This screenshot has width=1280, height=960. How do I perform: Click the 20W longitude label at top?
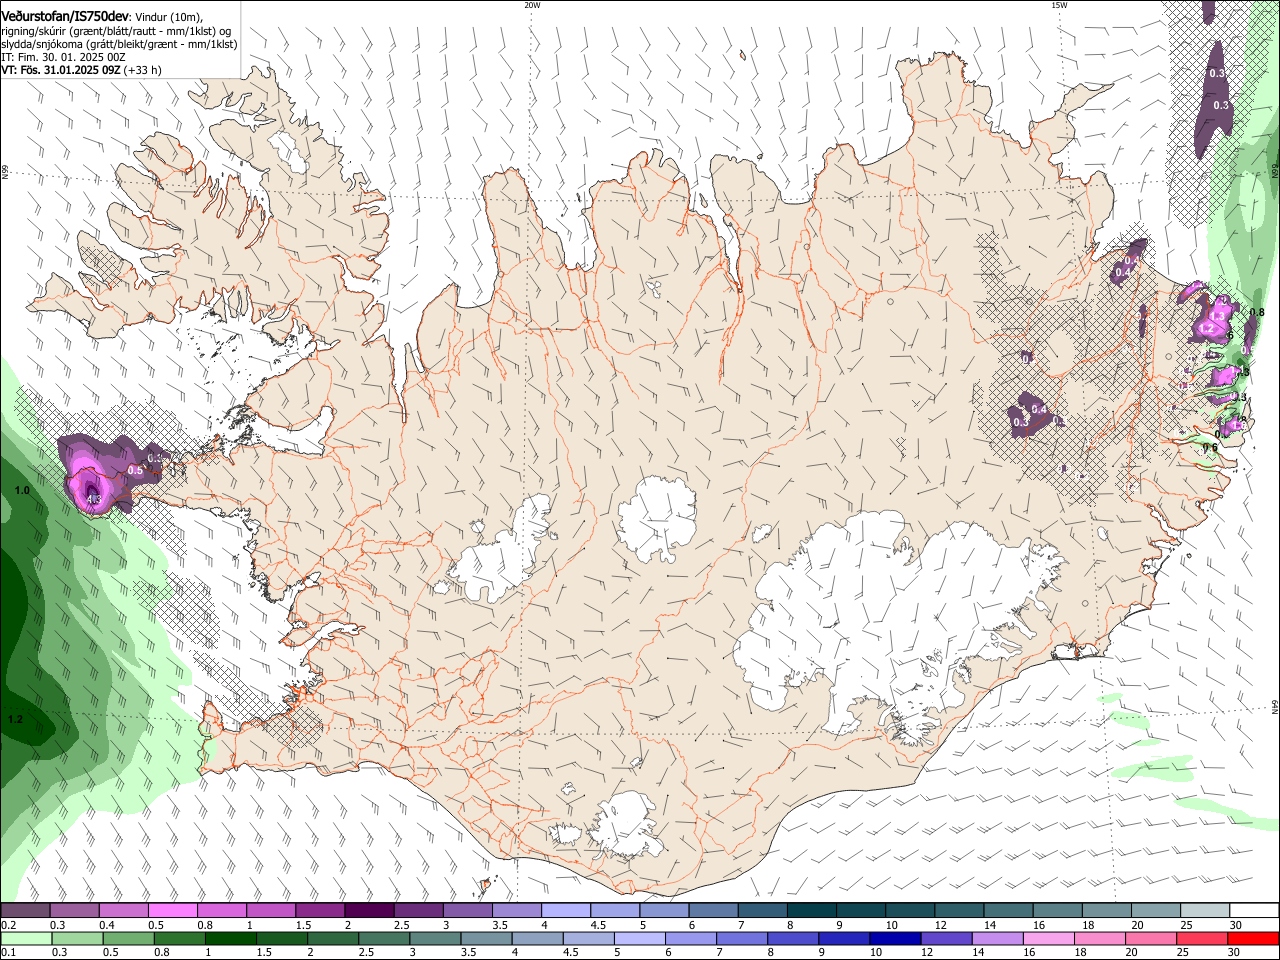point(532,4)
